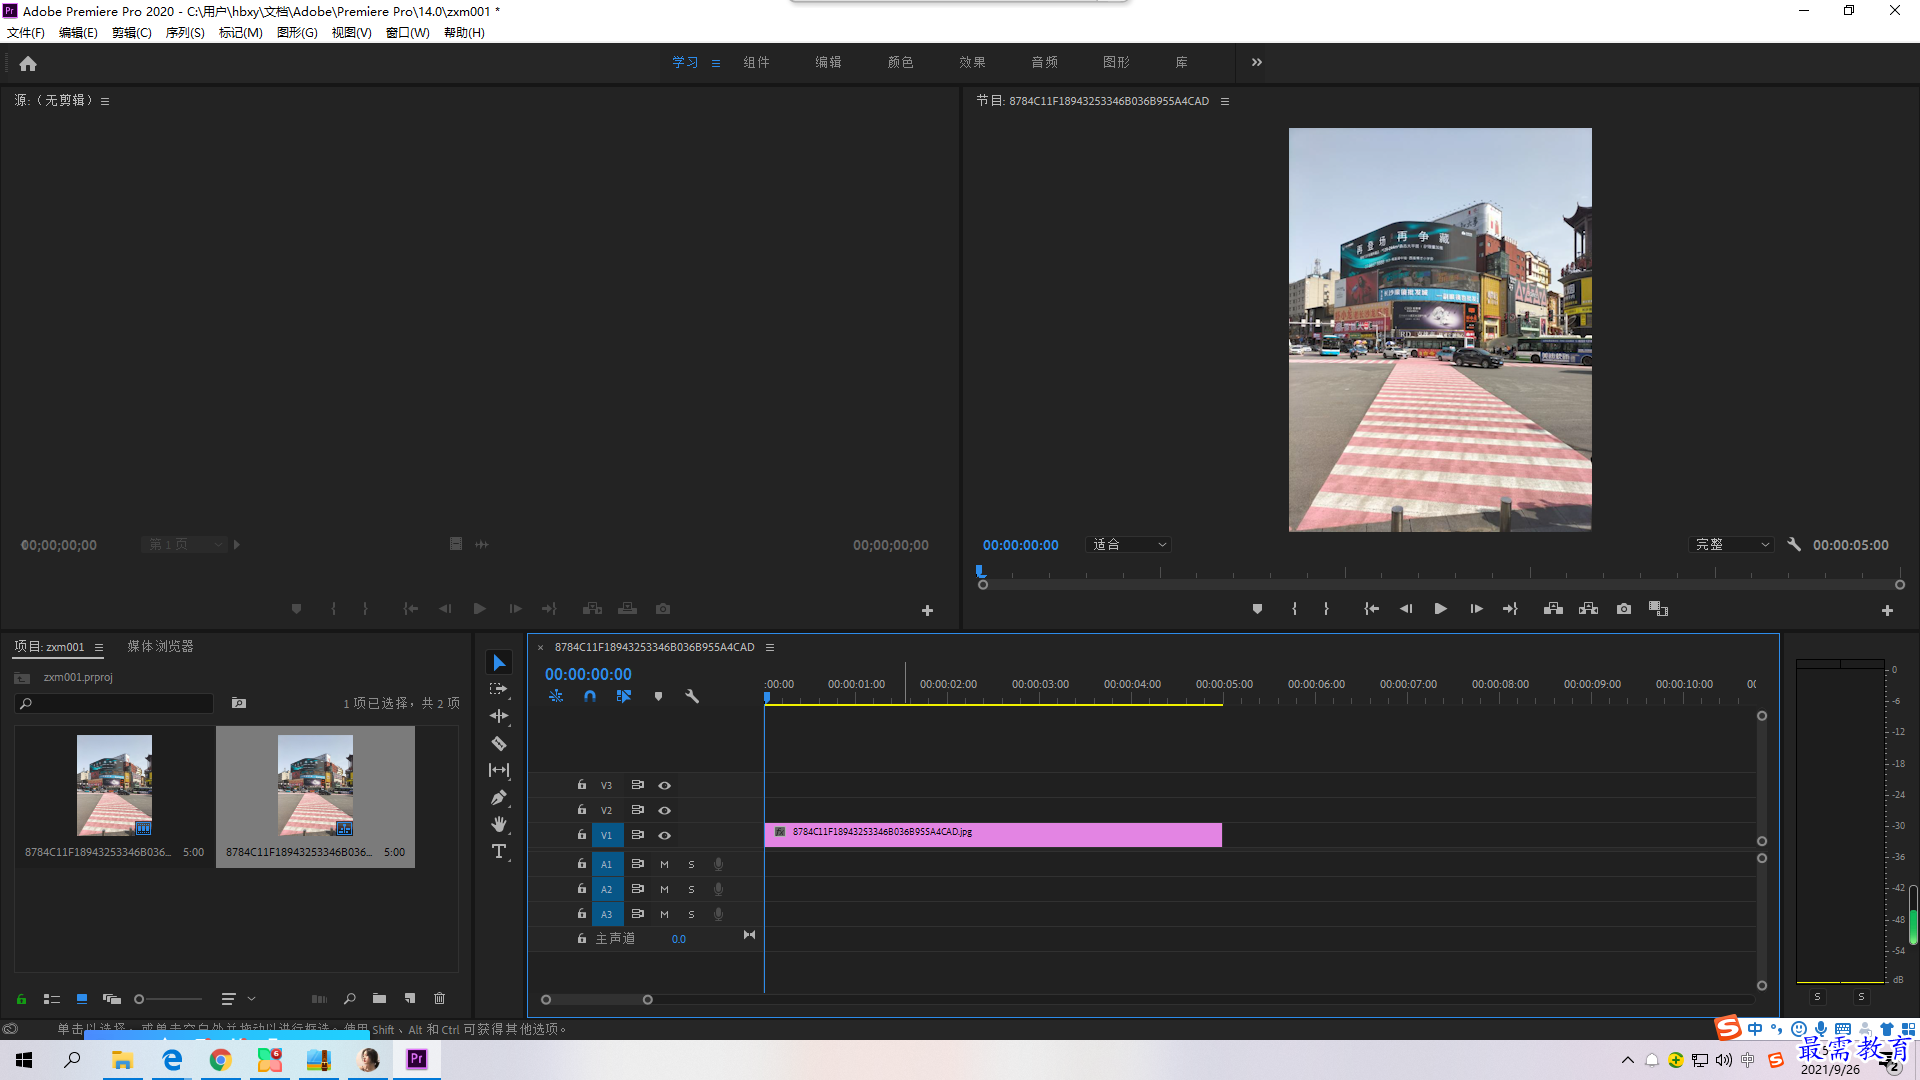Mute audio track A3
The height and width of the screenshot is (1080, 1920).
[664, 914]
